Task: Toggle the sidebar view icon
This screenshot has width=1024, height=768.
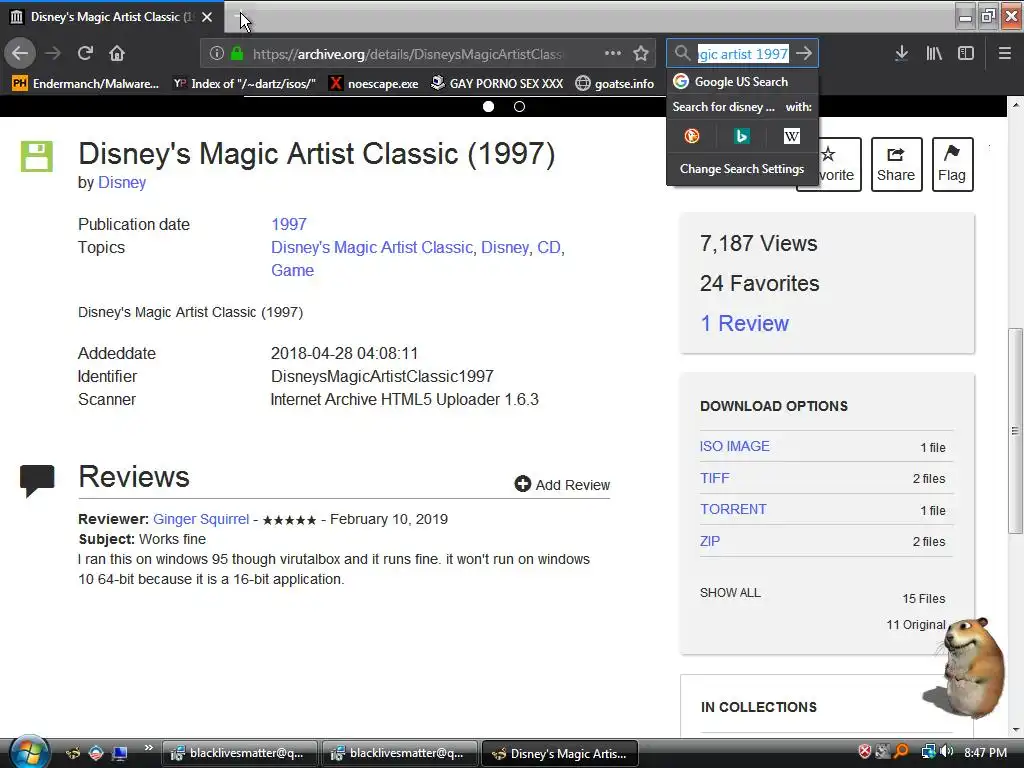Action: (x=966, y=53)
